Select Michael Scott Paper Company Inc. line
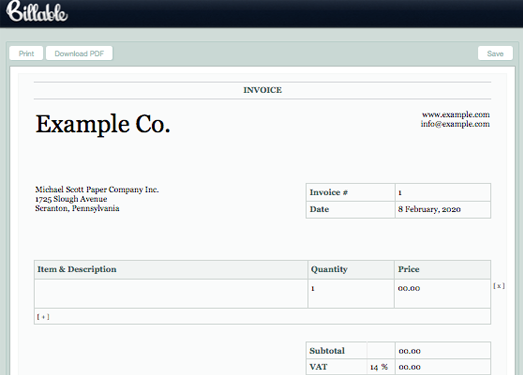The width and height of the screenshot is (523, 375). [x=97, y=190]
